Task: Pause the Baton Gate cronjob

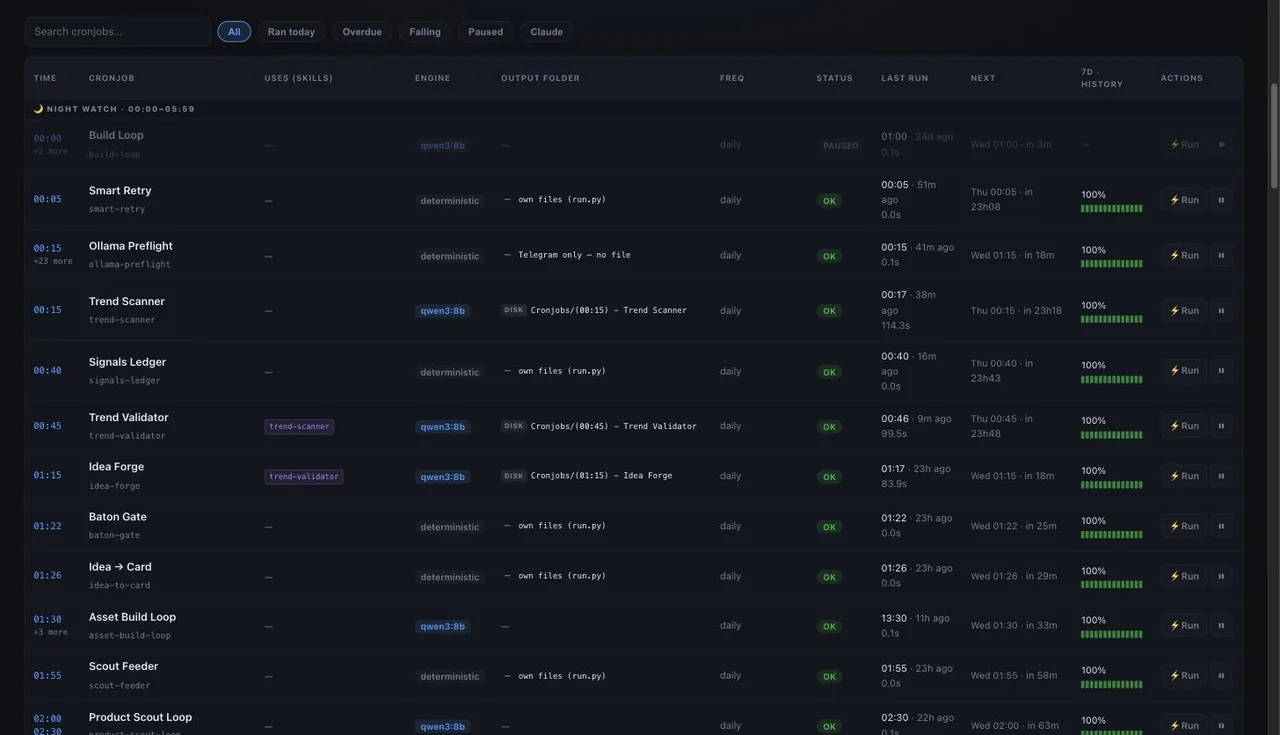Action: pyautogui.click(x=1221, y=526)
